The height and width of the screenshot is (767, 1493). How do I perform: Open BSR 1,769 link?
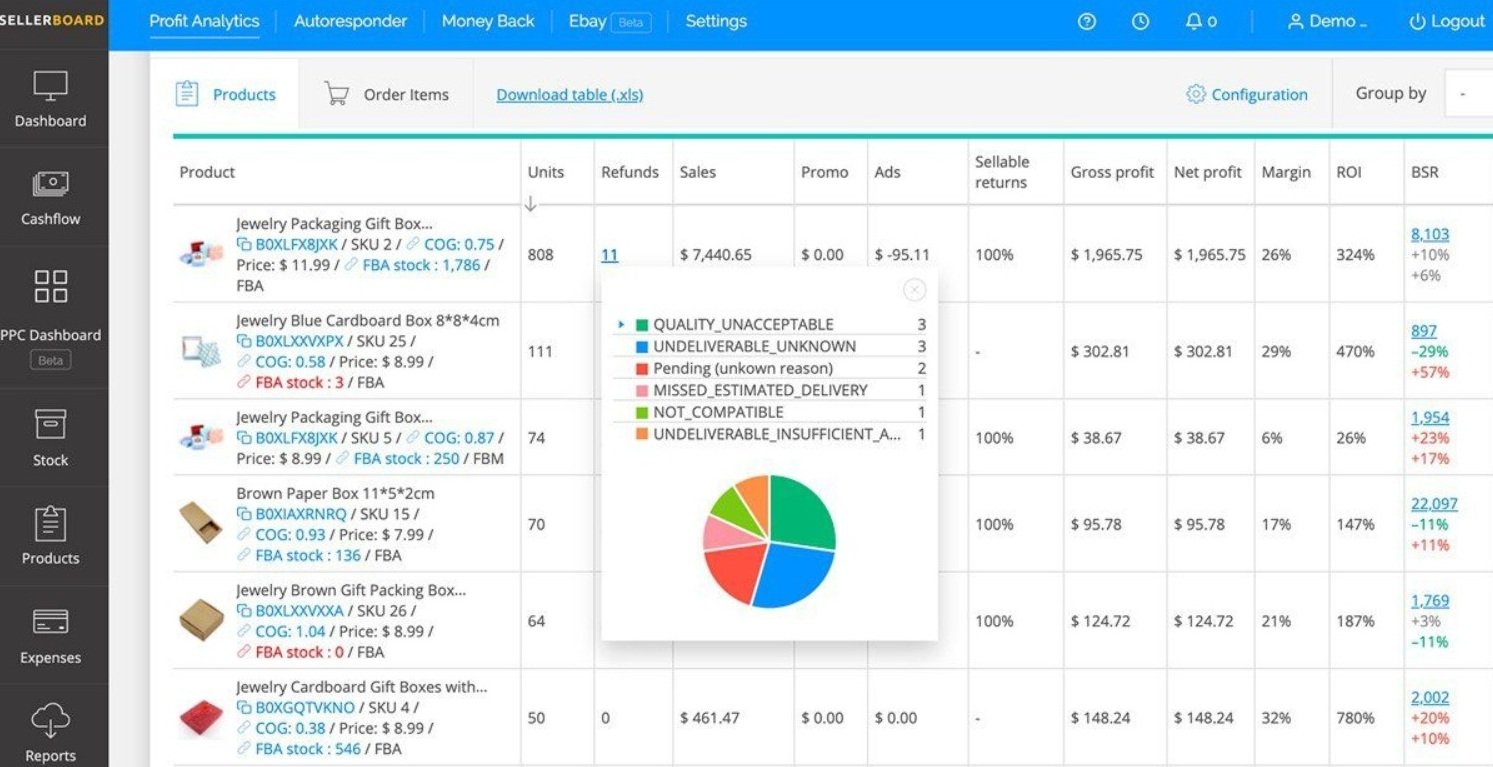(1430, 601)
